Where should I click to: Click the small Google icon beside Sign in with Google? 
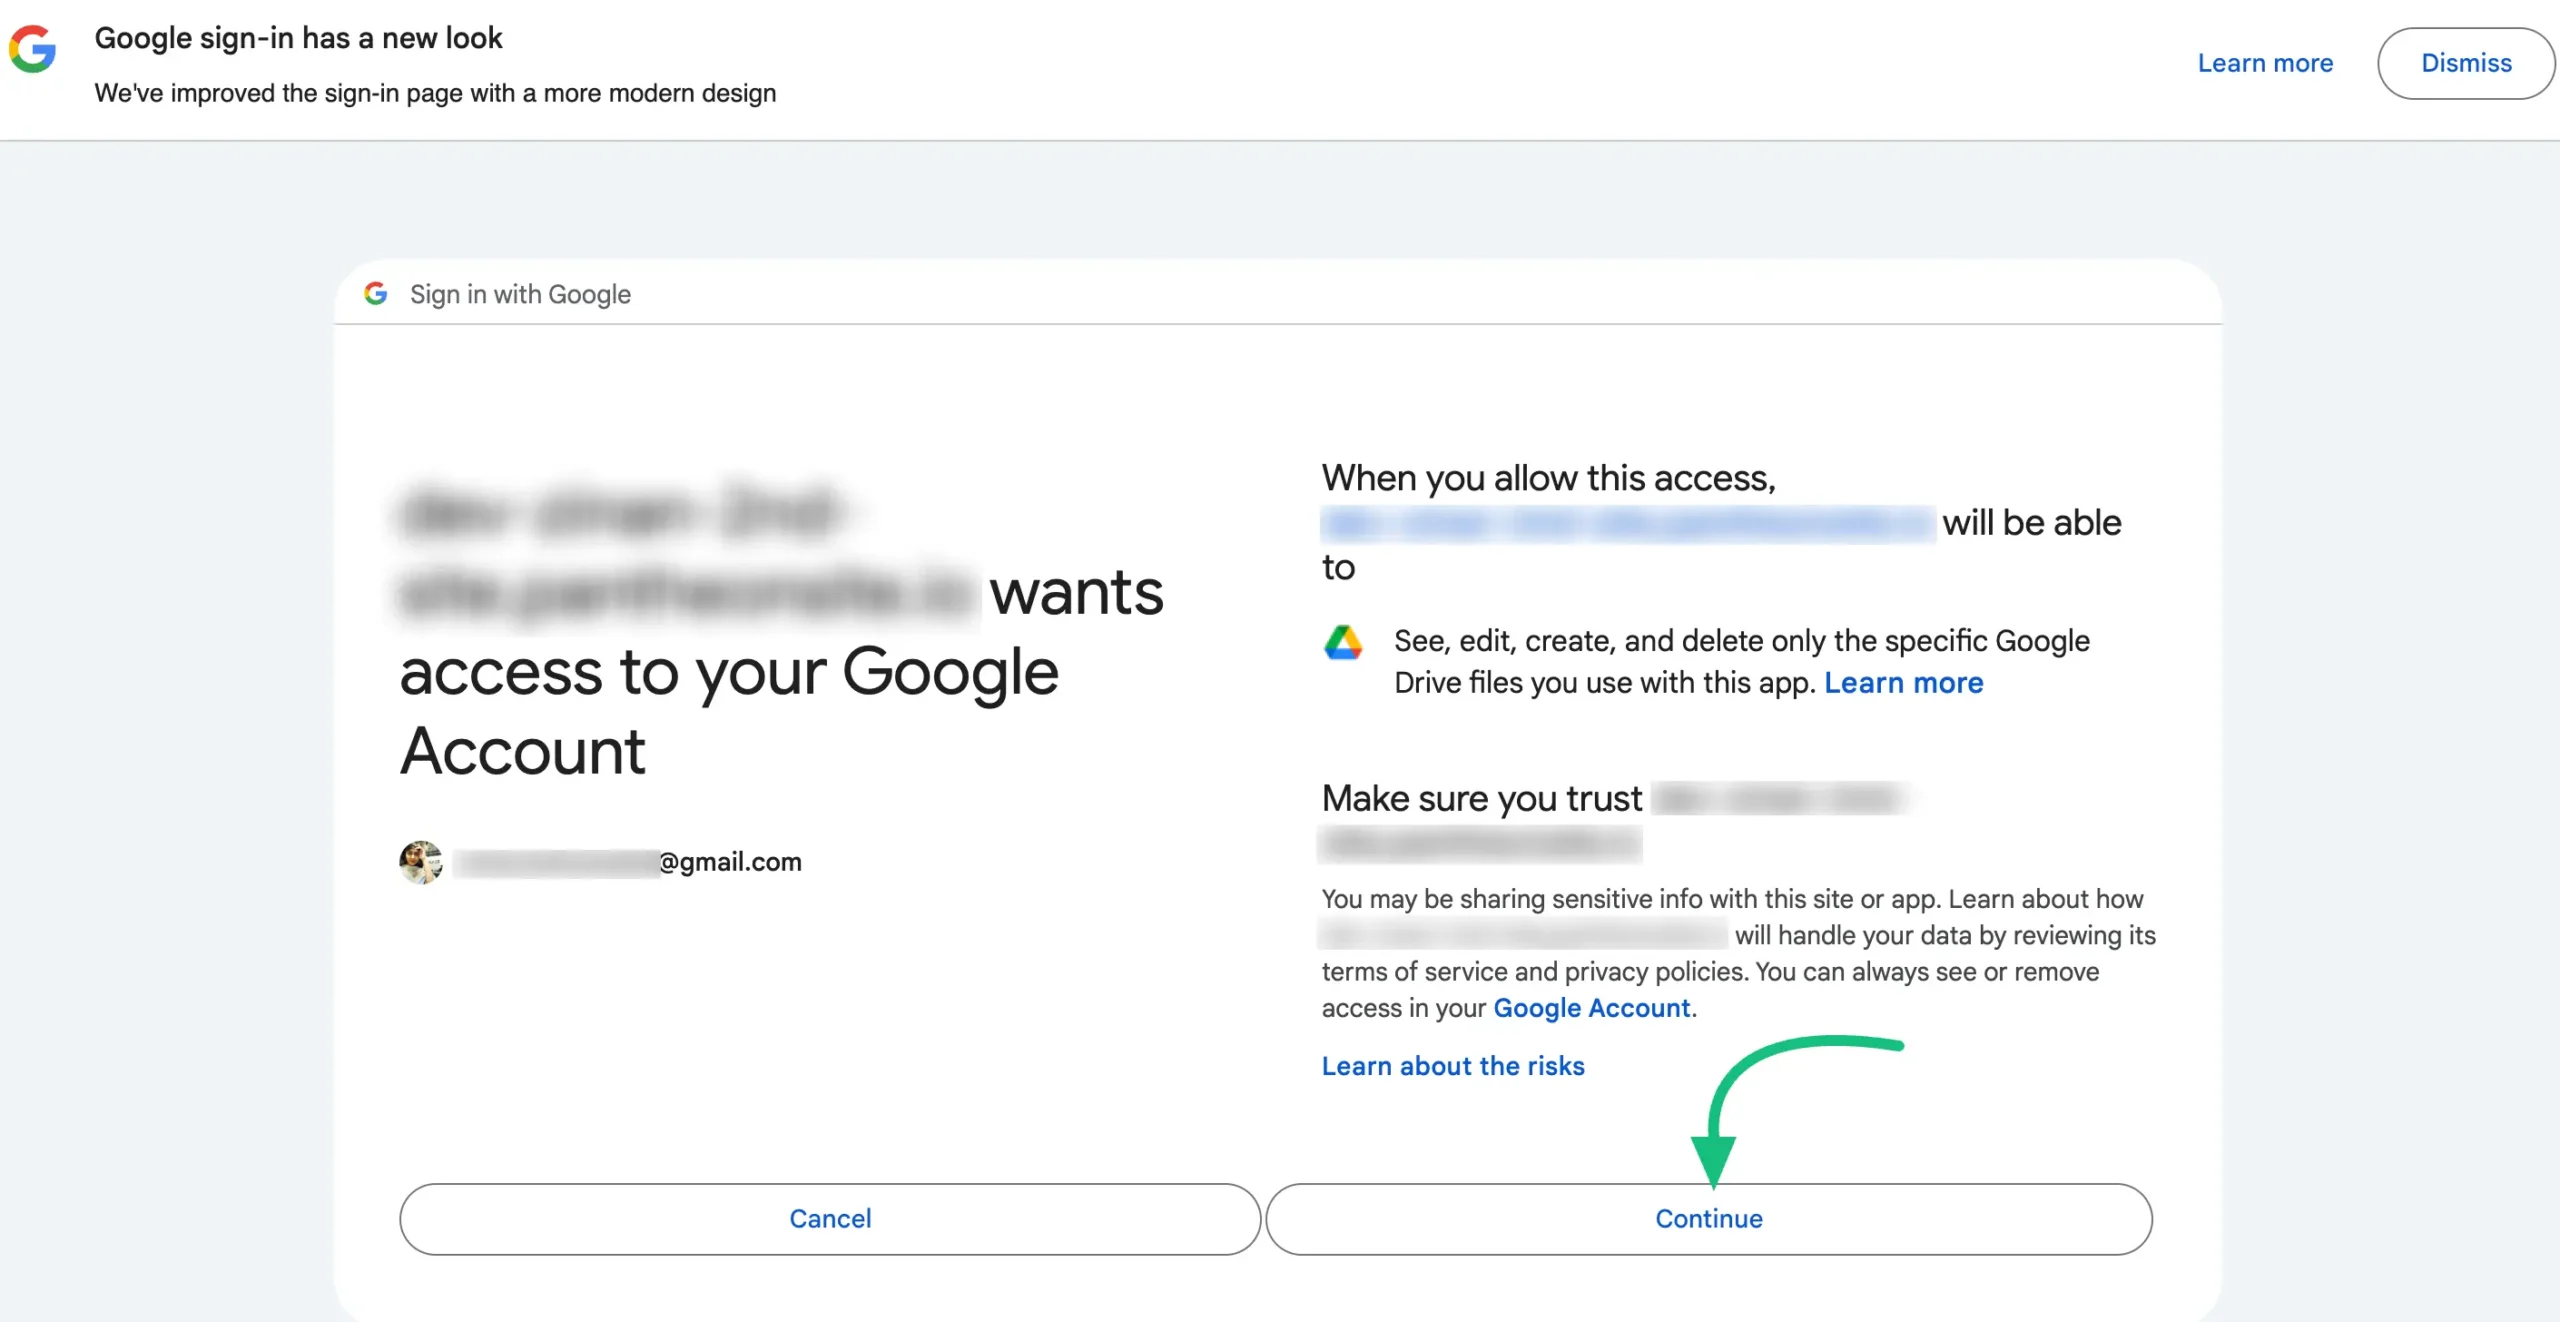(x=376, y=294)
